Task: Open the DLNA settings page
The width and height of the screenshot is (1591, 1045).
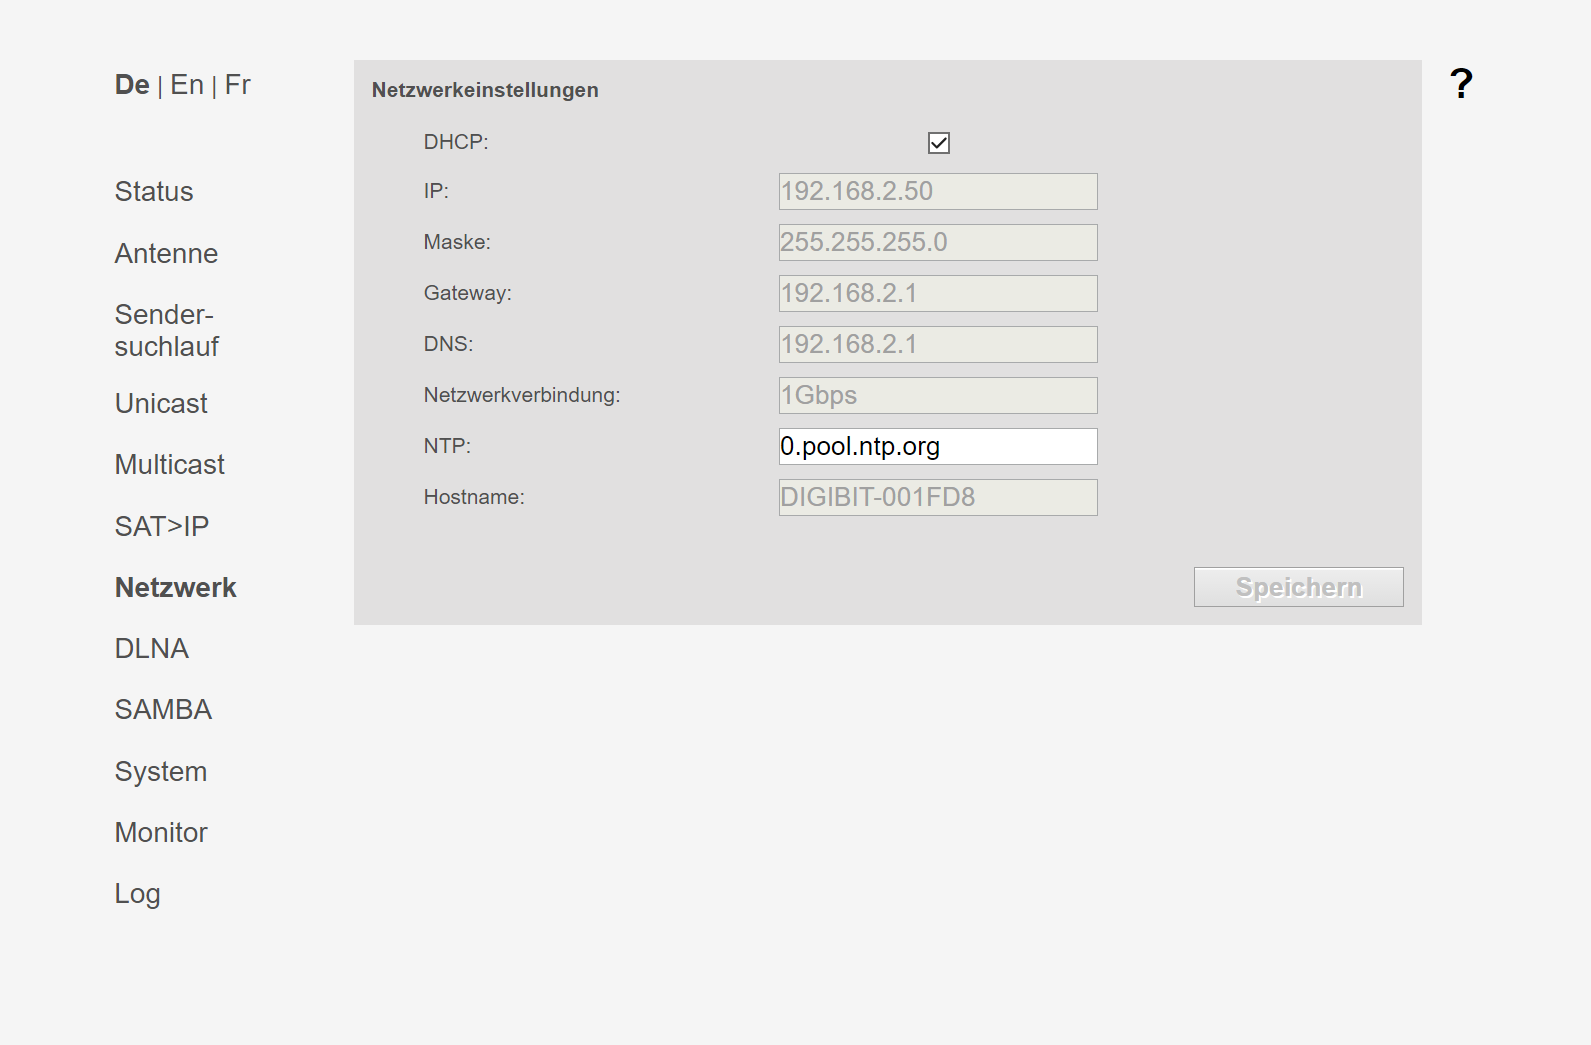Action: (x=152, y=649)
